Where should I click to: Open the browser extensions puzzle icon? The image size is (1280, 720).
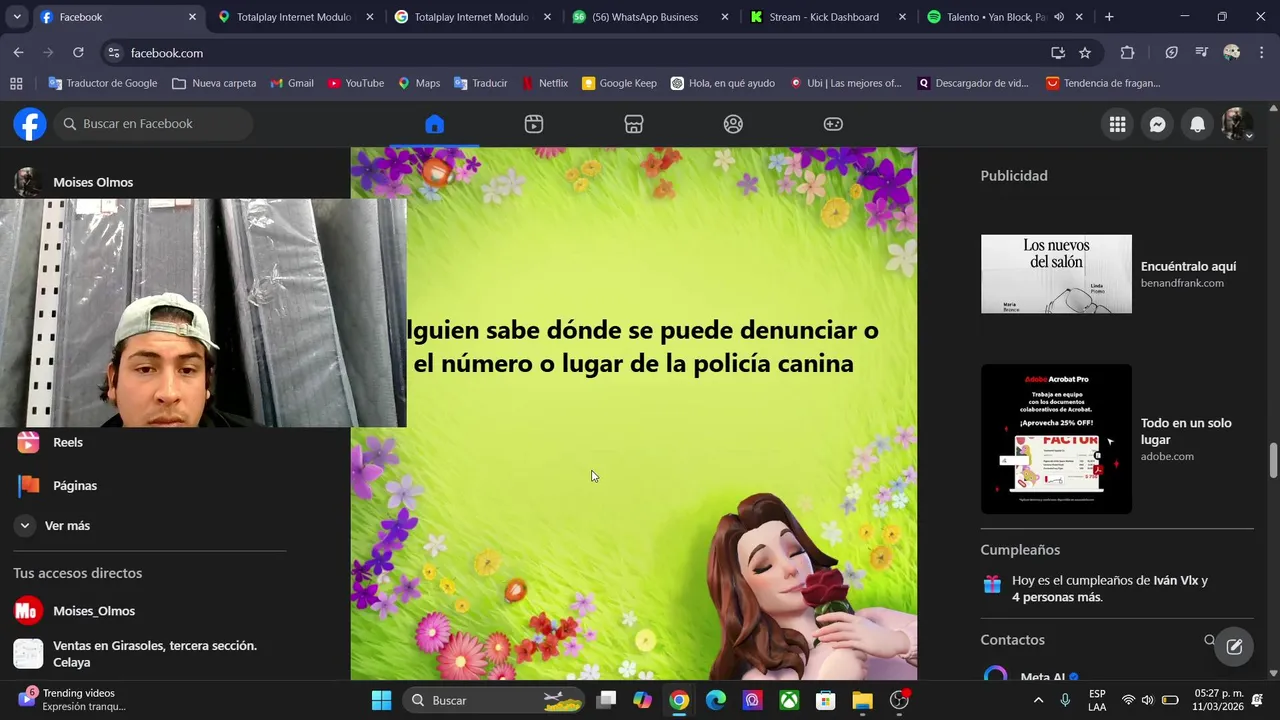[1128, 53]
